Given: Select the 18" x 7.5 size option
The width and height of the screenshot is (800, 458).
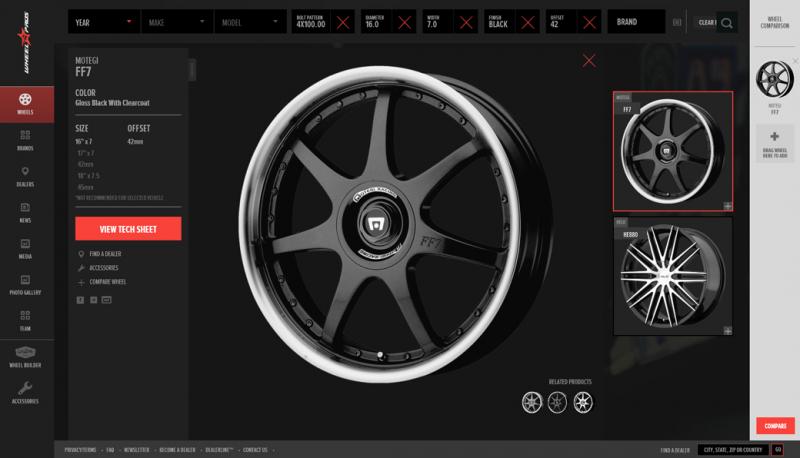Looking at the screenshot, I should click(88, 175).
